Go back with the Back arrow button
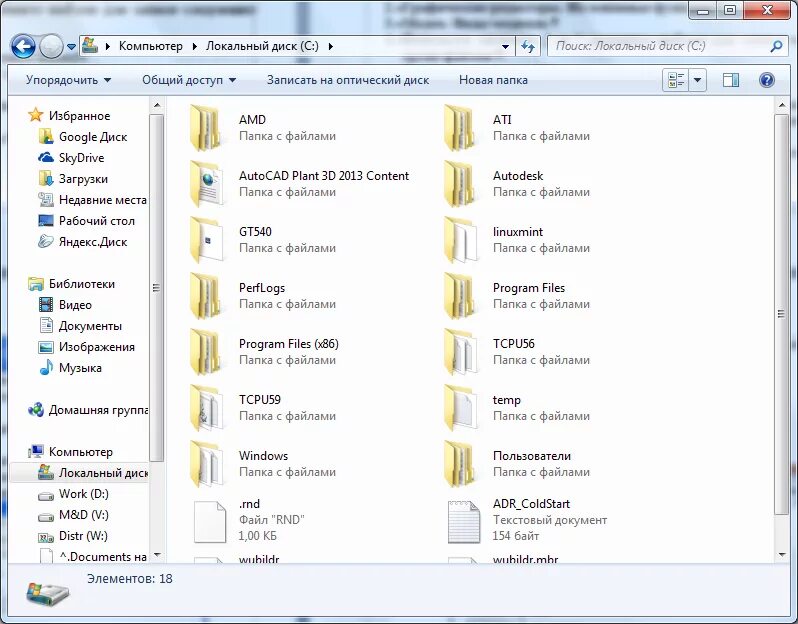The image size is (798, 624). click(23, 46)
